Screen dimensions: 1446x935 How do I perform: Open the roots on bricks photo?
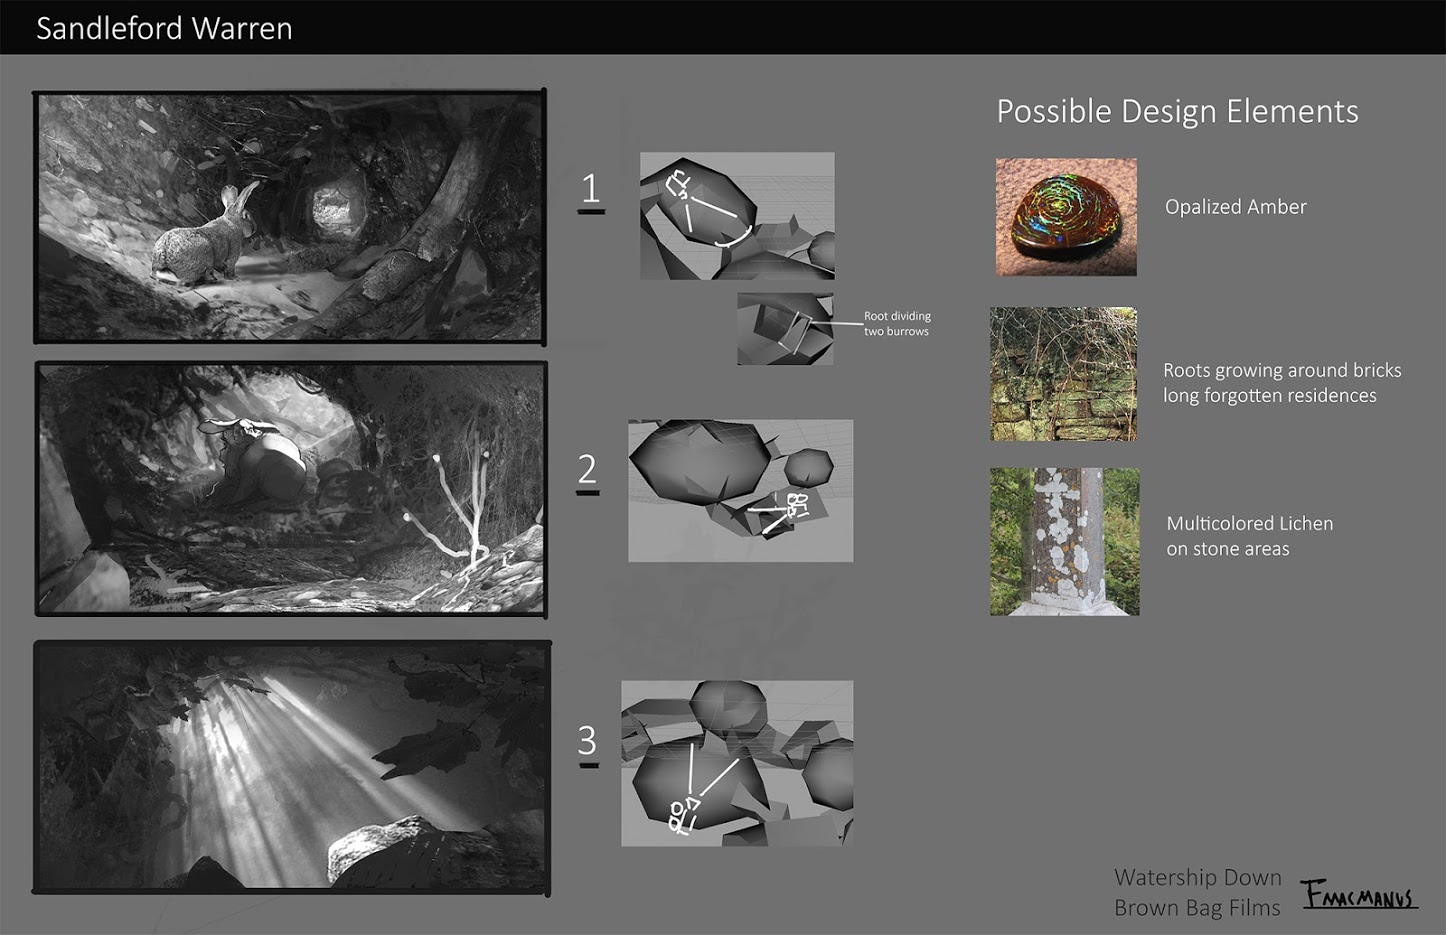[x=1063, y=374]
